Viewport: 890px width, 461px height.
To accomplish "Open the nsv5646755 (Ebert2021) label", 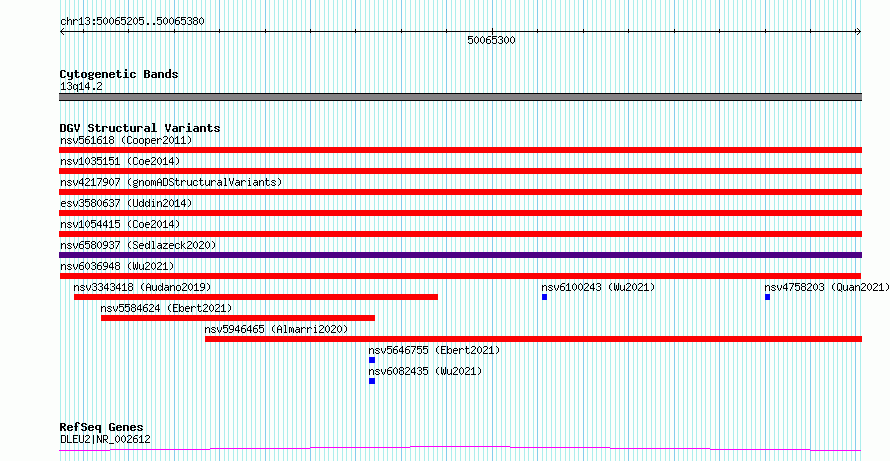I will point(434,350).
